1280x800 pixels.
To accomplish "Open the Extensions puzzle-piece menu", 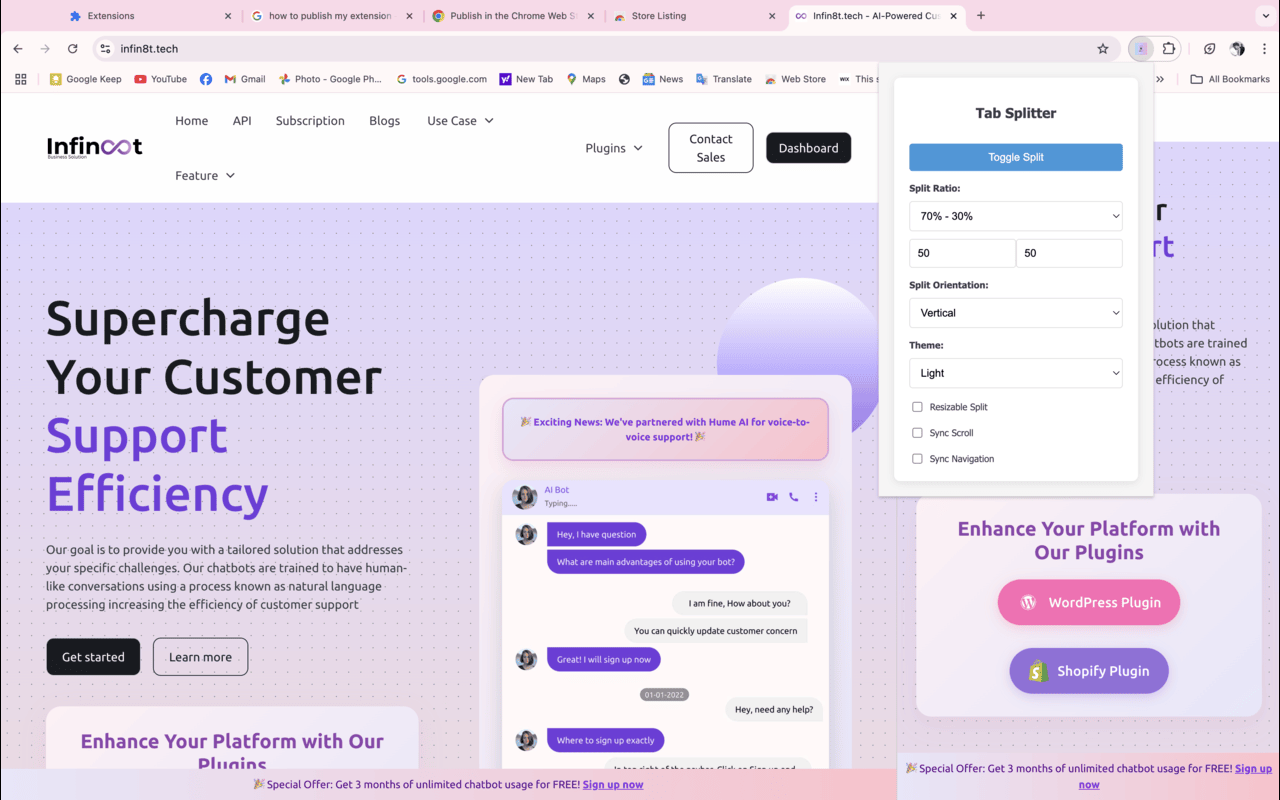I will (x=1168, y=49).
